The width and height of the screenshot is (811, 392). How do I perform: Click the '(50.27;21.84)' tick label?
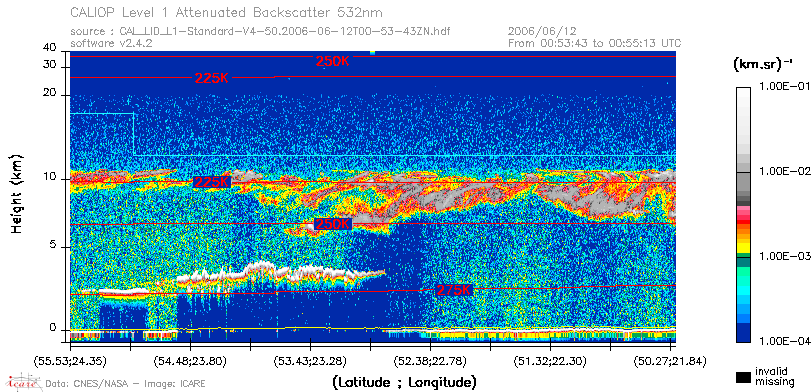(x=670, y=360)
